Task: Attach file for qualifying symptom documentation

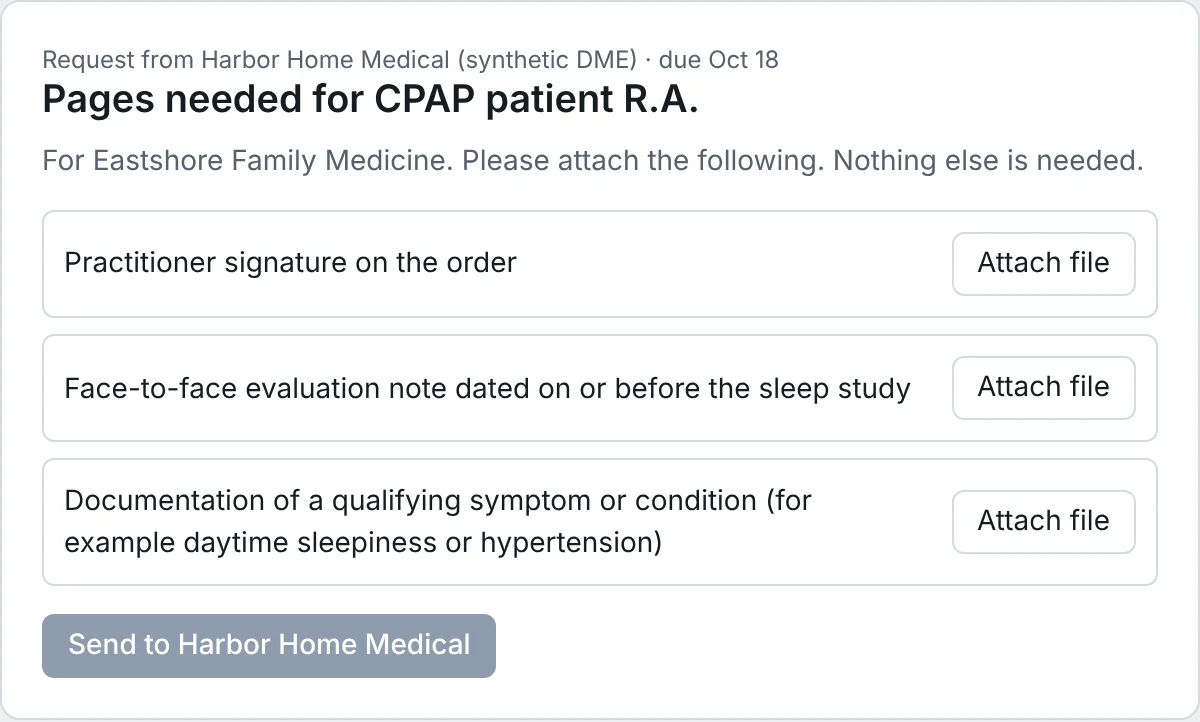Action: [x=1043, y=522]
